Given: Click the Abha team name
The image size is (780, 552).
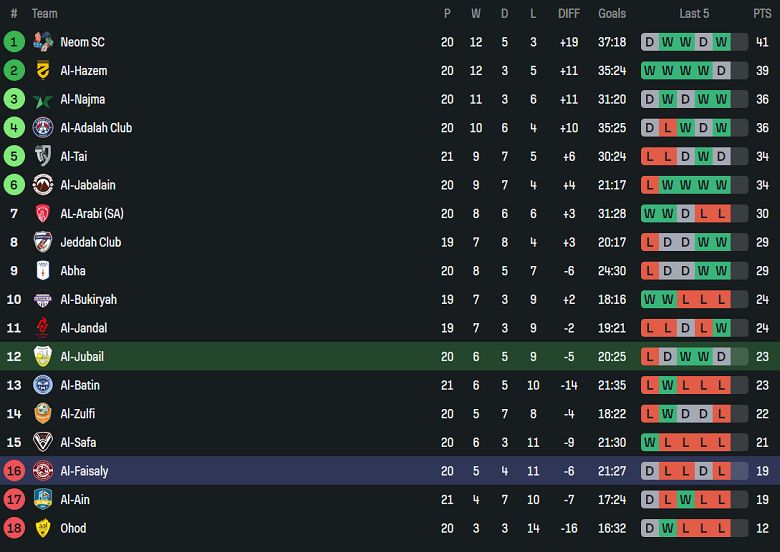Looking at the screenshot, I should click(73, 271).
